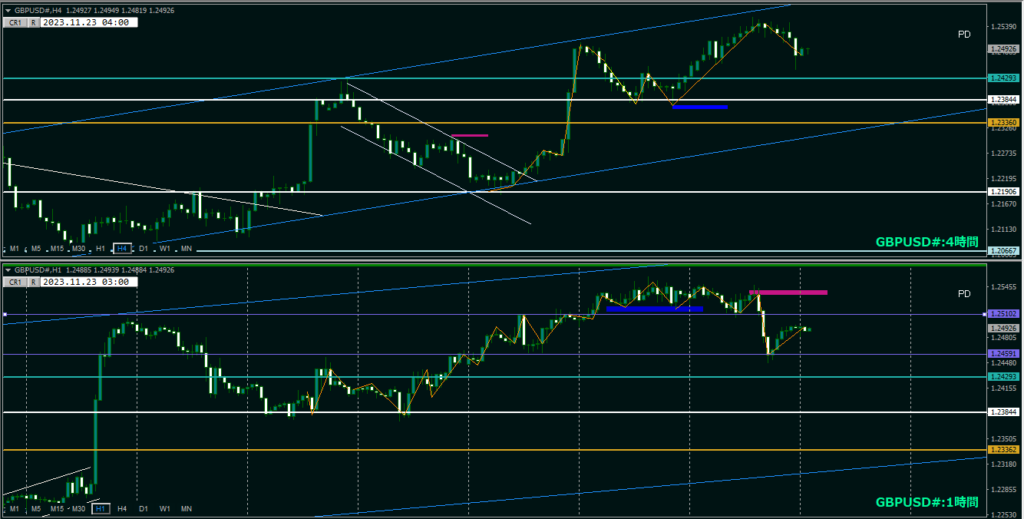Click current price tag 1.24926 in lower chart
The height and width of the screenshot is (519, 1024).
tap(1003, 328)
